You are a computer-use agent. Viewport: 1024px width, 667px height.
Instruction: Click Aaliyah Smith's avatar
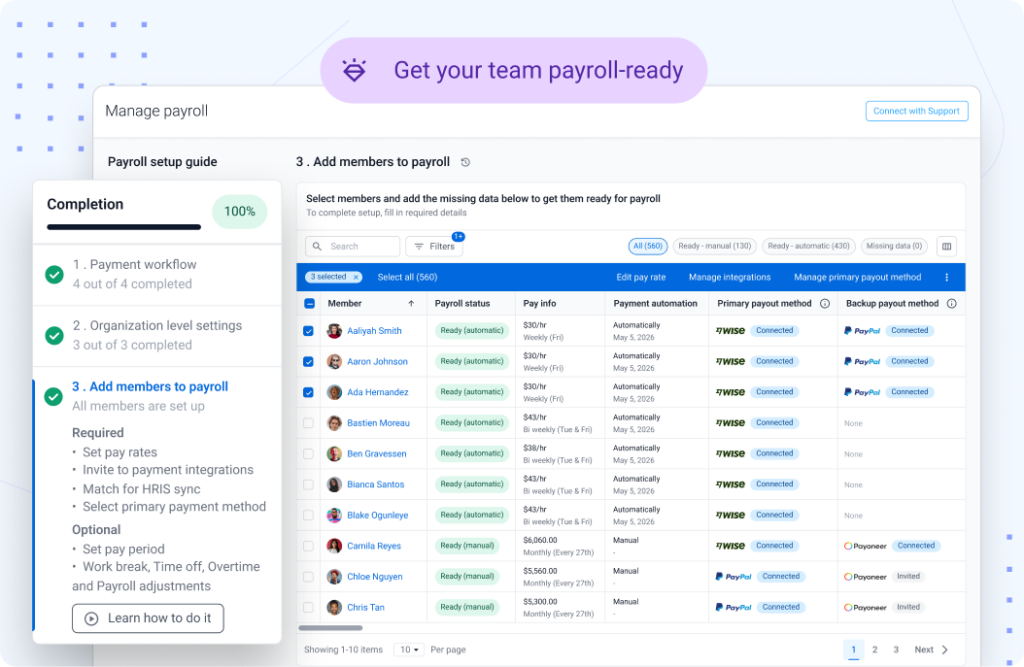[334, 331]
